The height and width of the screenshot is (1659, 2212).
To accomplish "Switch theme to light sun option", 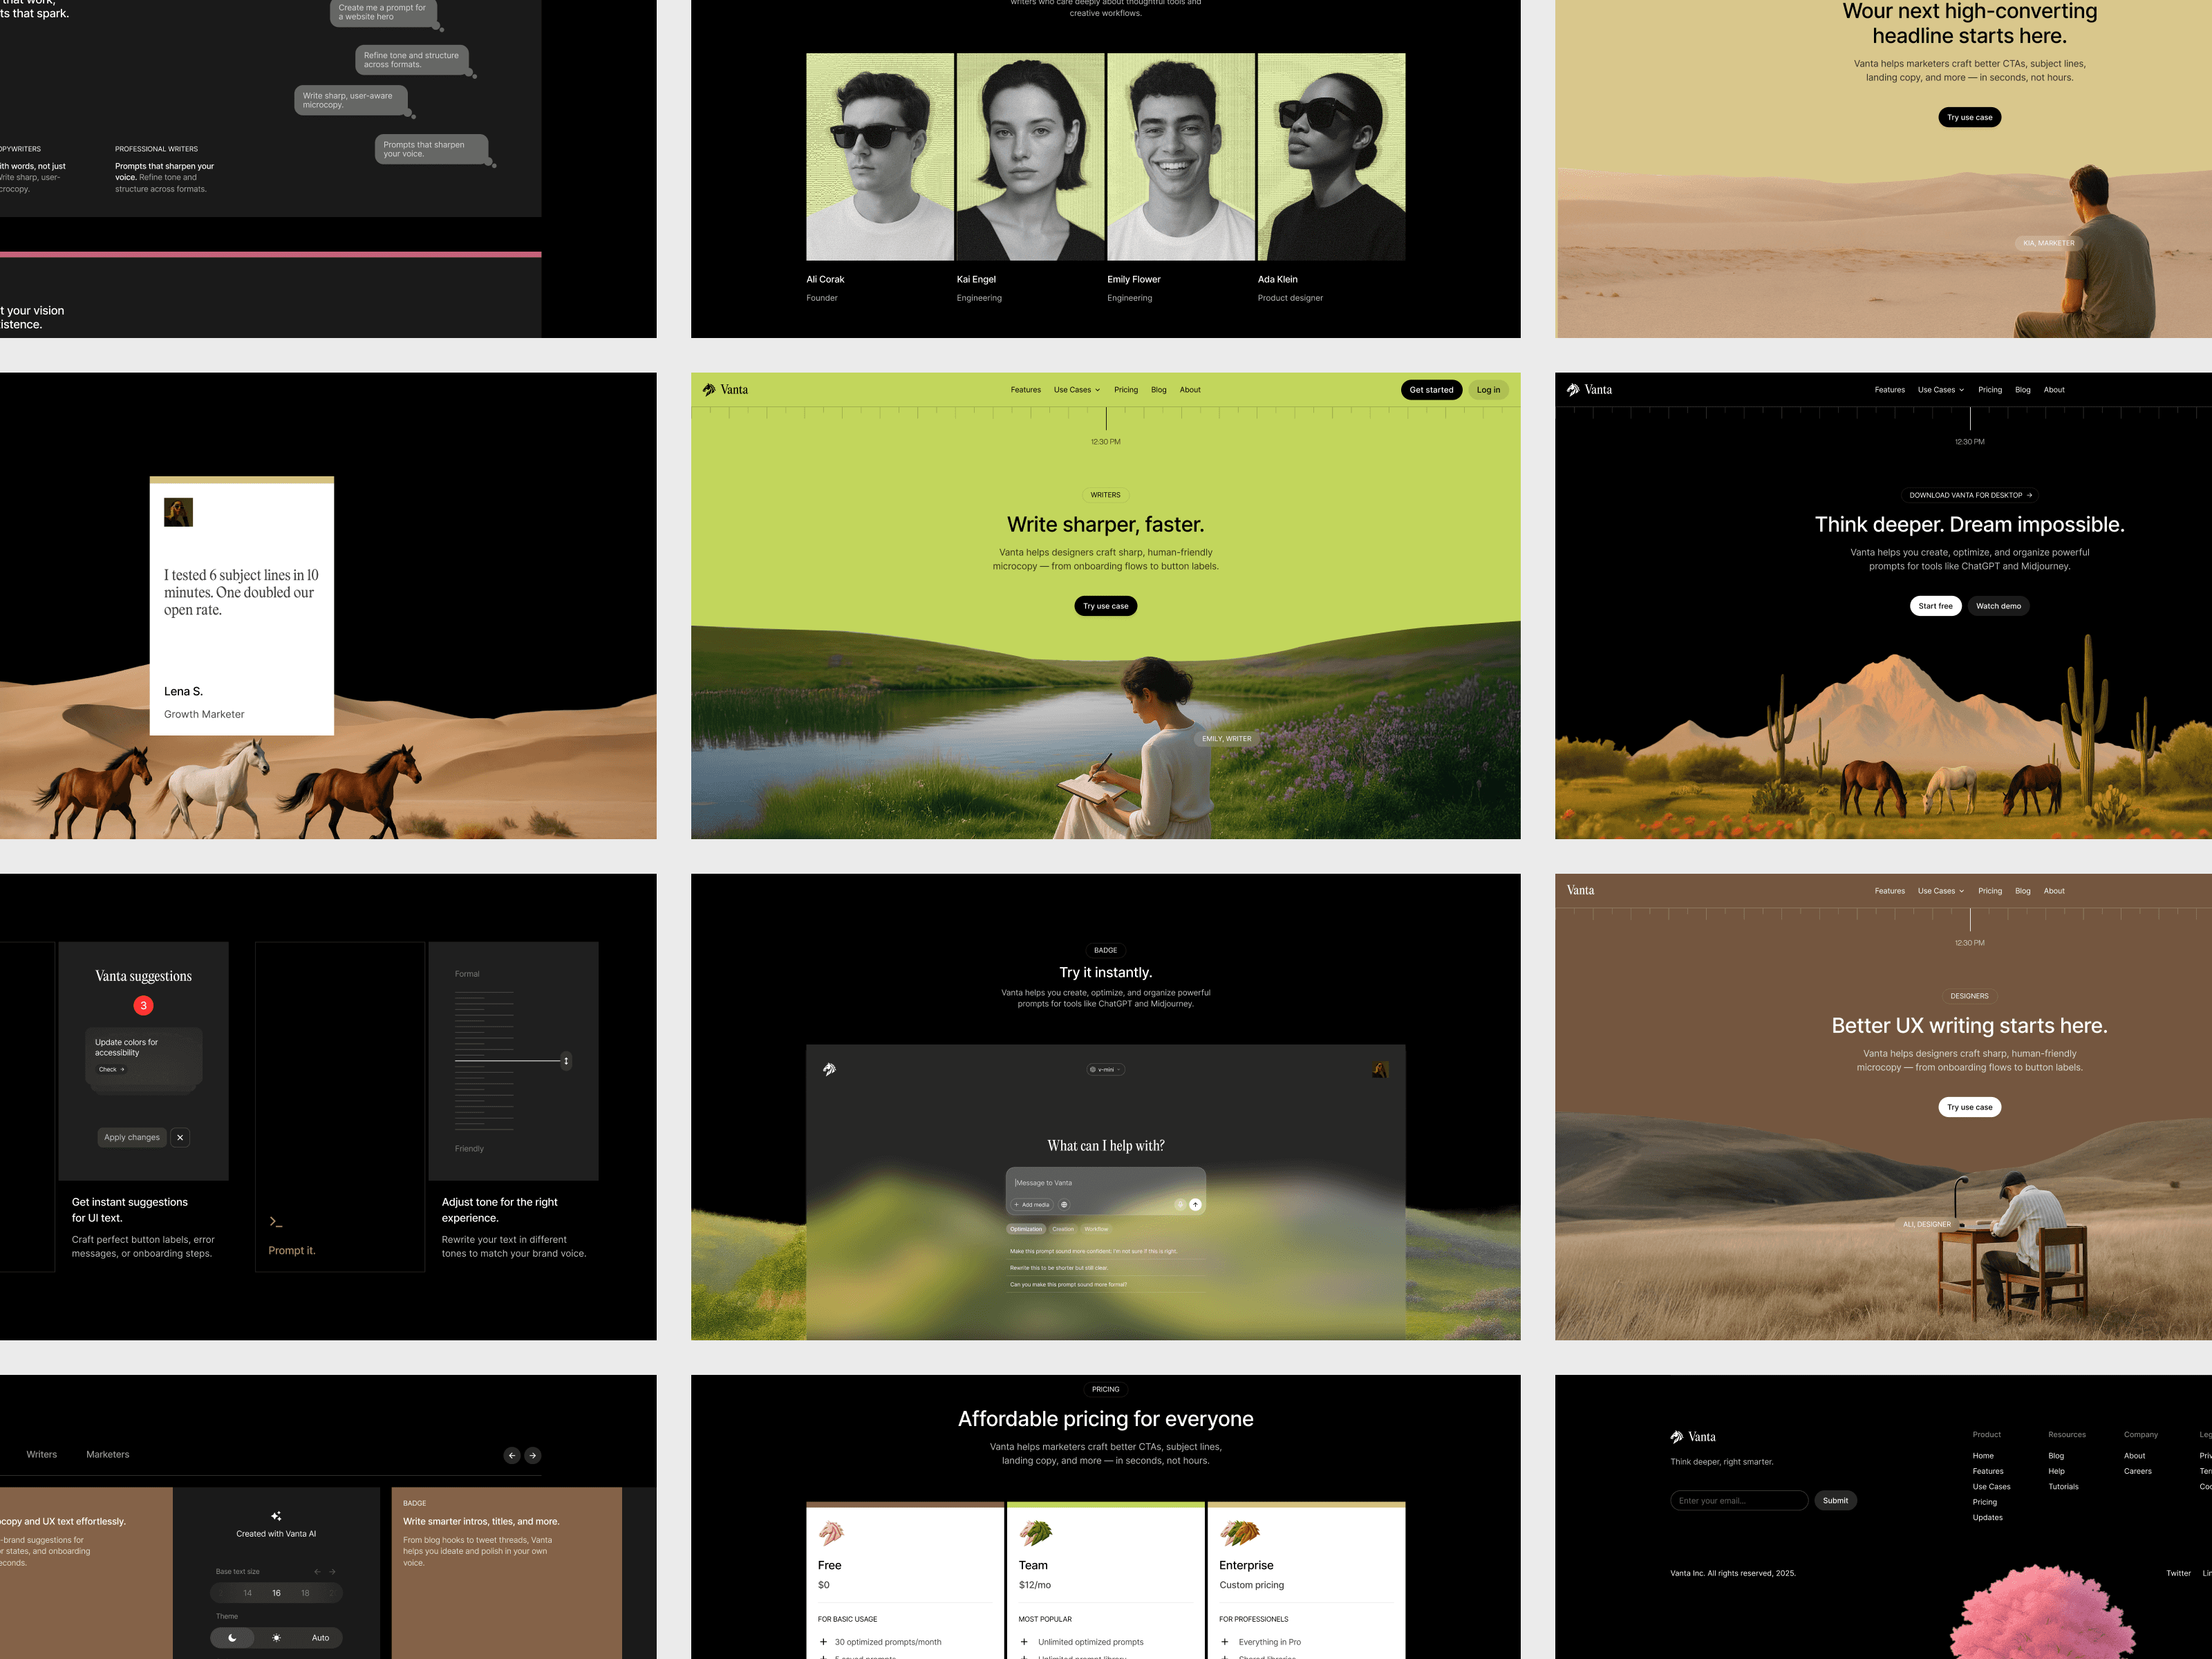I will coord(276,1638).
